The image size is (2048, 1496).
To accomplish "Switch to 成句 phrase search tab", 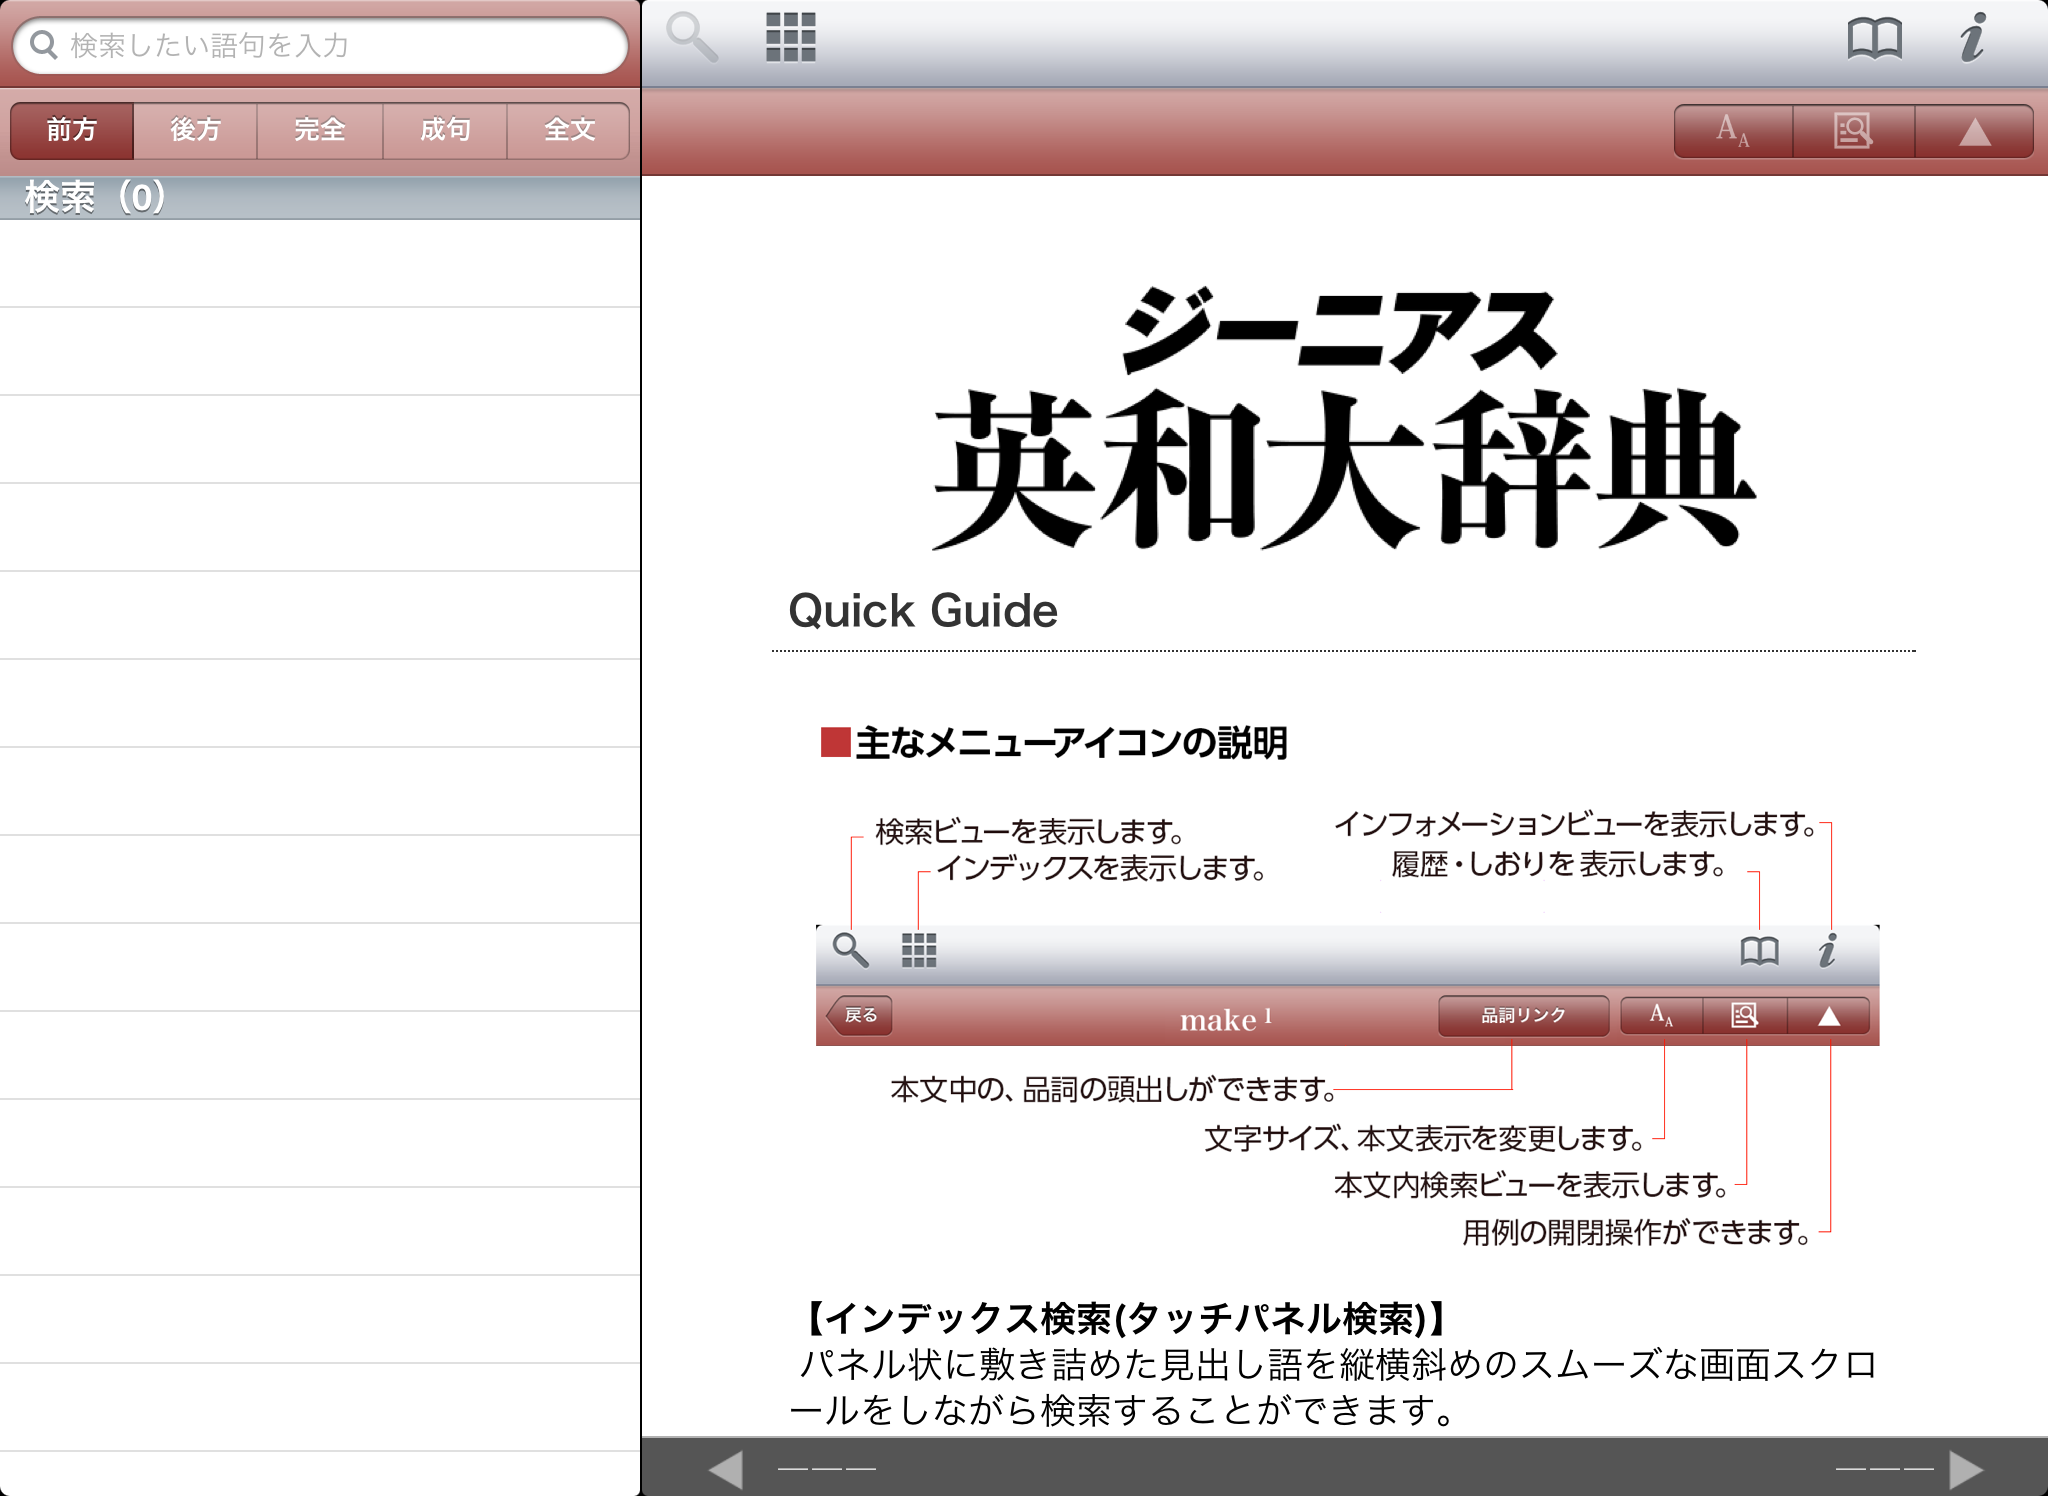I will (x=445, y=130).
